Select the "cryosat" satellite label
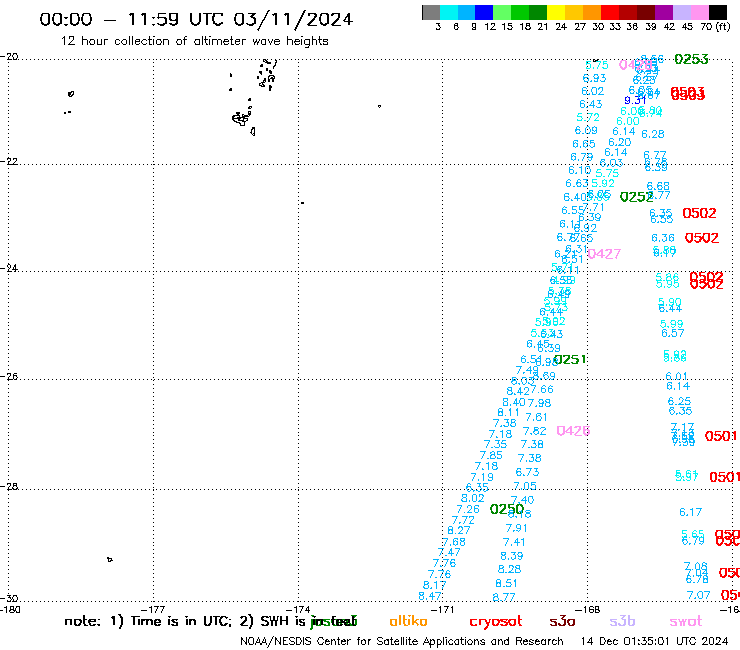This screenshot has height=650, width=740. point(496,622)
